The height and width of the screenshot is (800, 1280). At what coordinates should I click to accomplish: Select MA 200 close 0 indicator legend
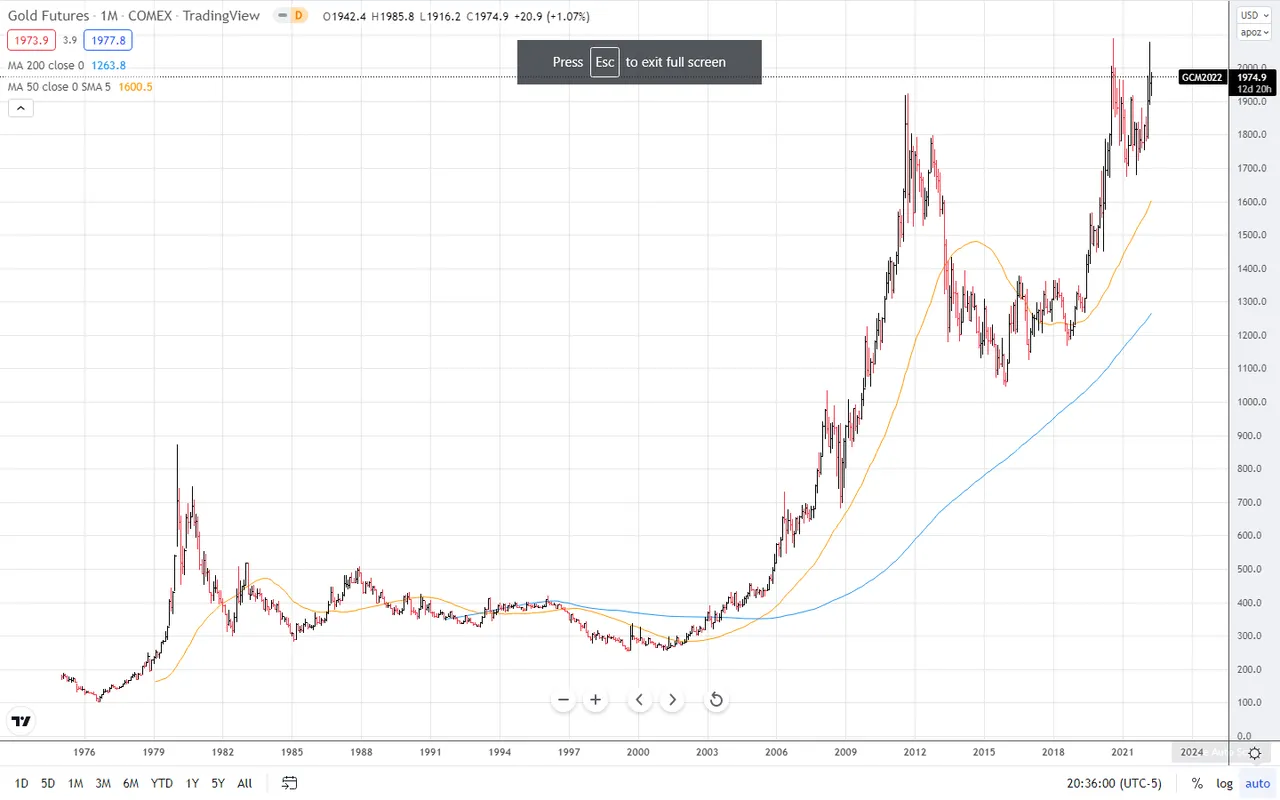(x=46, y=65)
